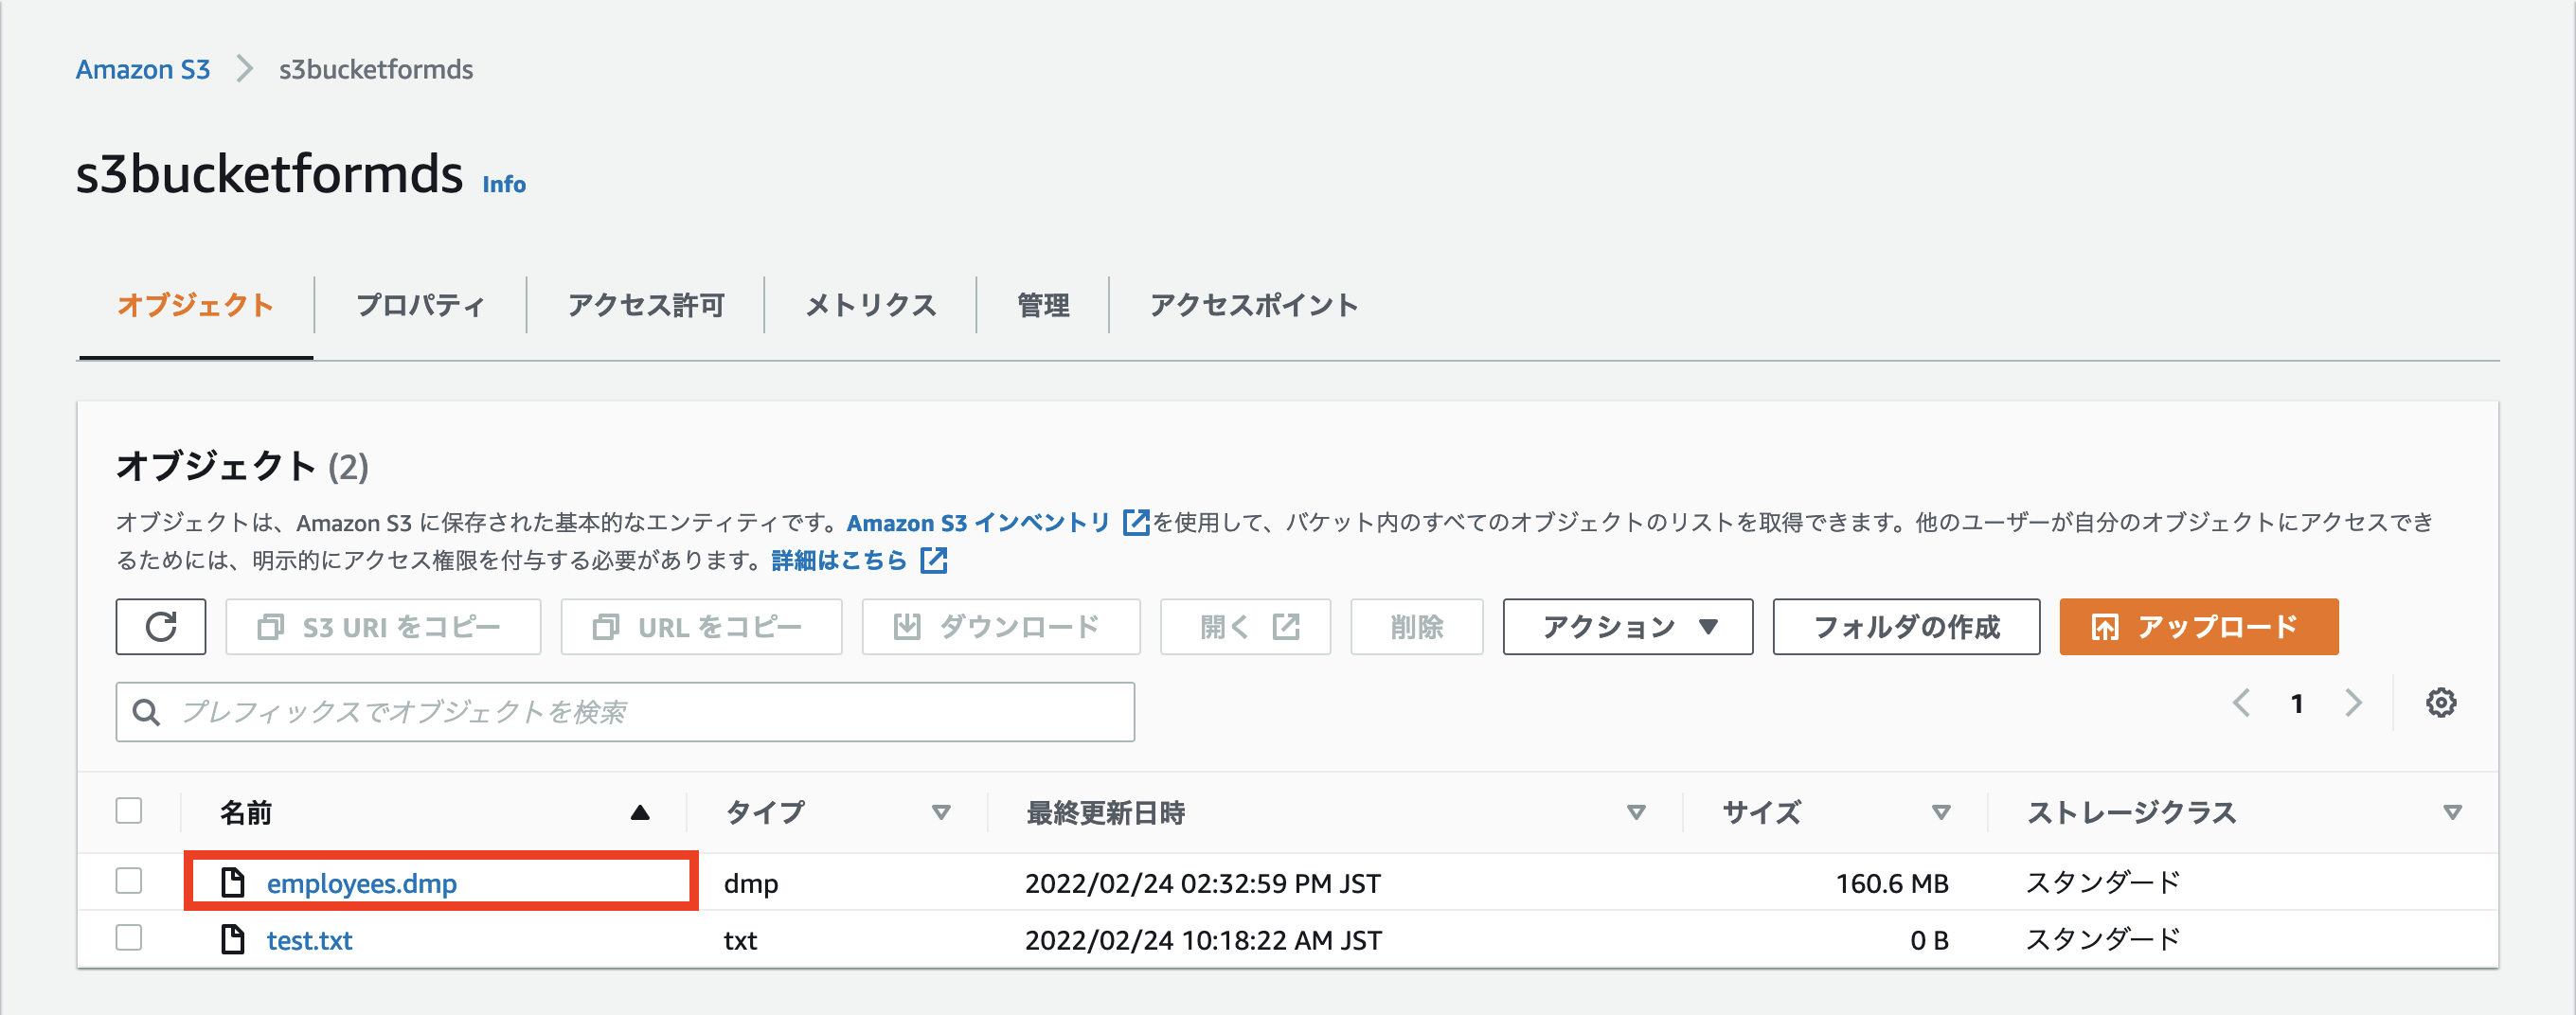Click the file icon beside test.txt

pos(234,938)
